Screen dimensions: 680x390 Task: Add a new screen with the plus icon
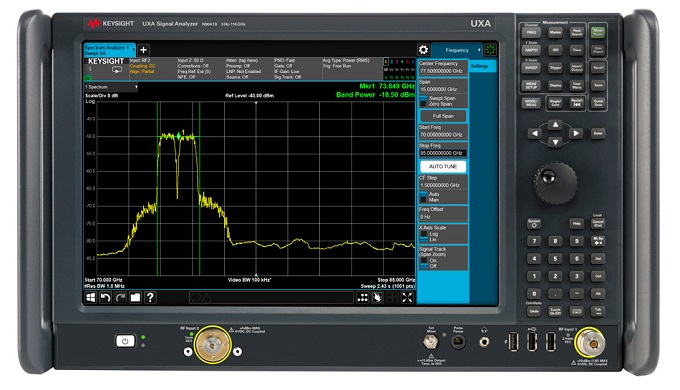click(144, 50)
